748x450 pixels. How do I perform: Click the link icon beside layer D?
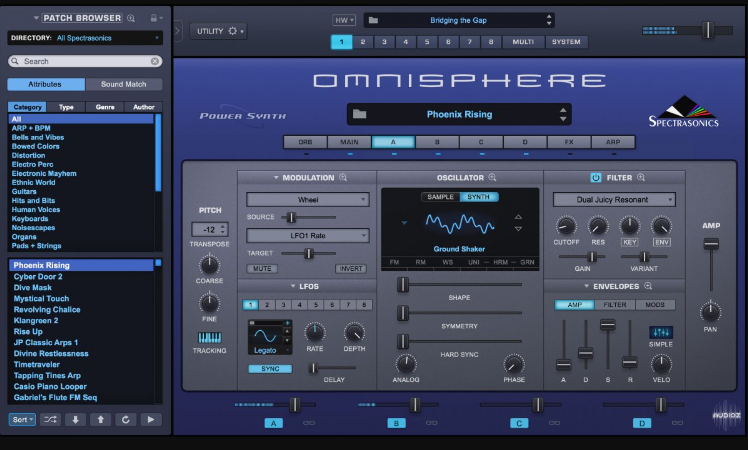point(677,423)
